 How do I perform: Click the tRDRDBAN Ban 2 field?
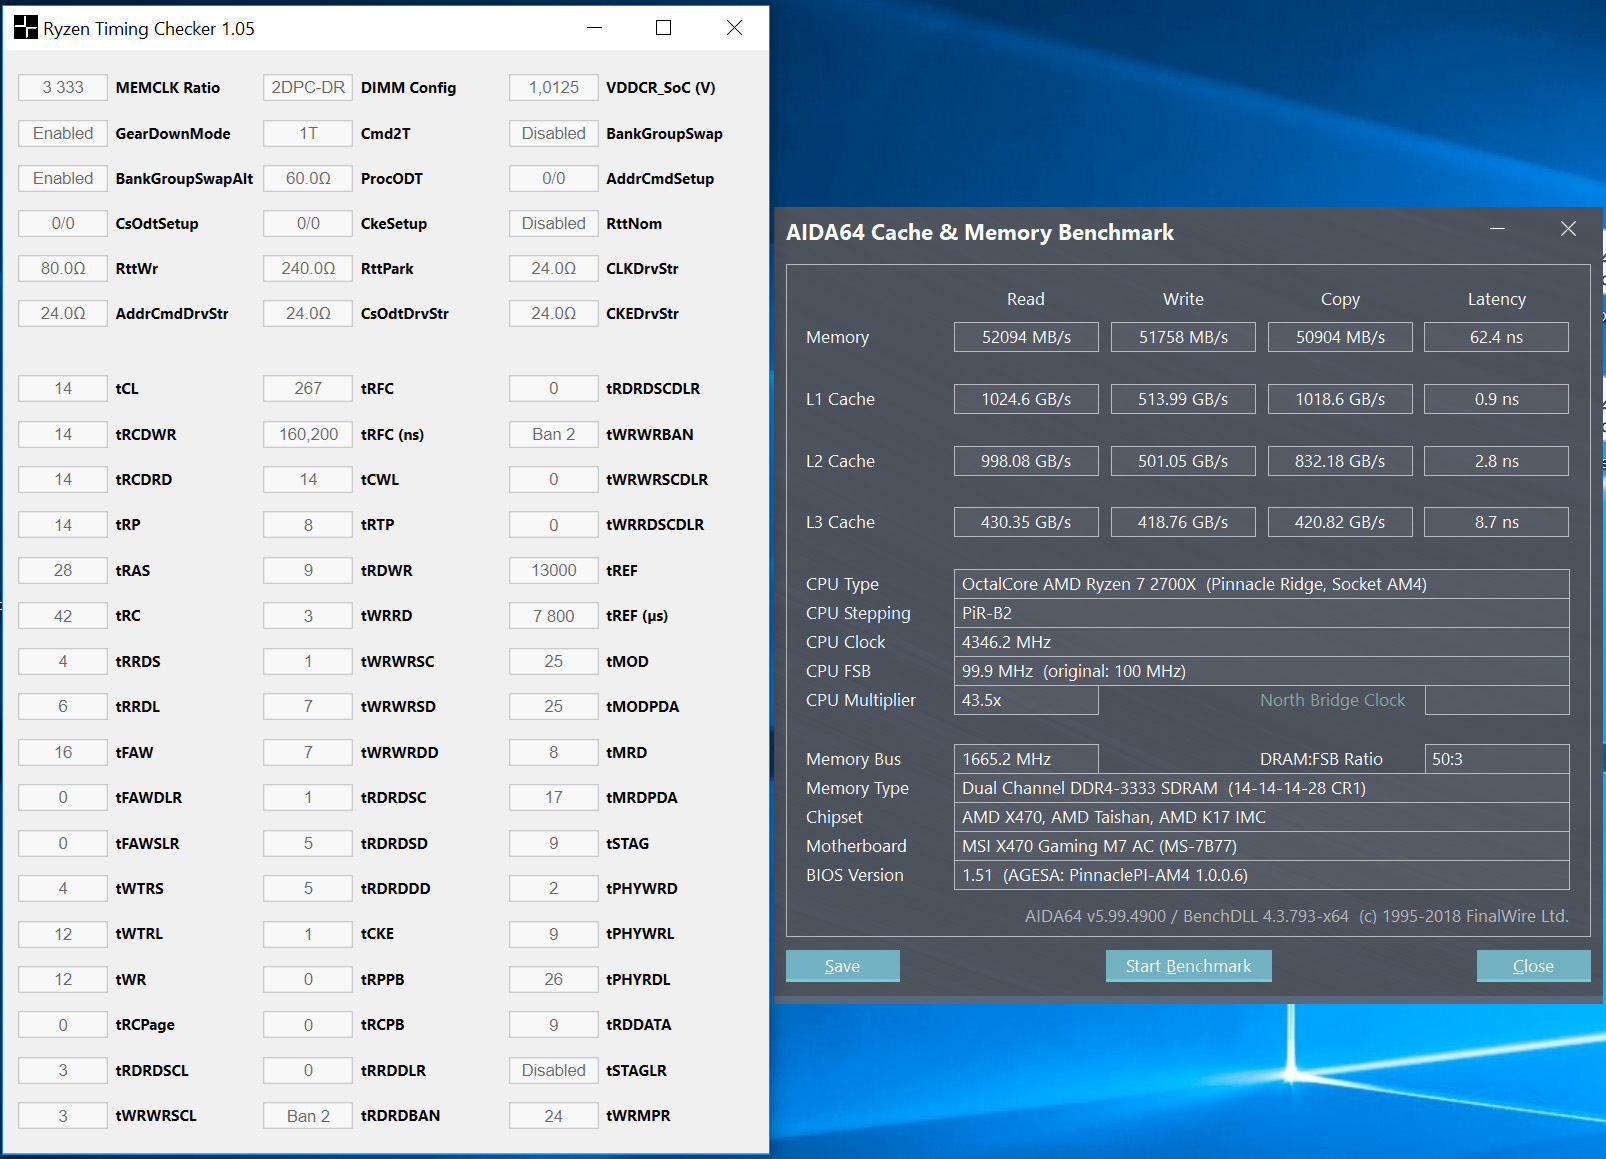click(308, 1116)
